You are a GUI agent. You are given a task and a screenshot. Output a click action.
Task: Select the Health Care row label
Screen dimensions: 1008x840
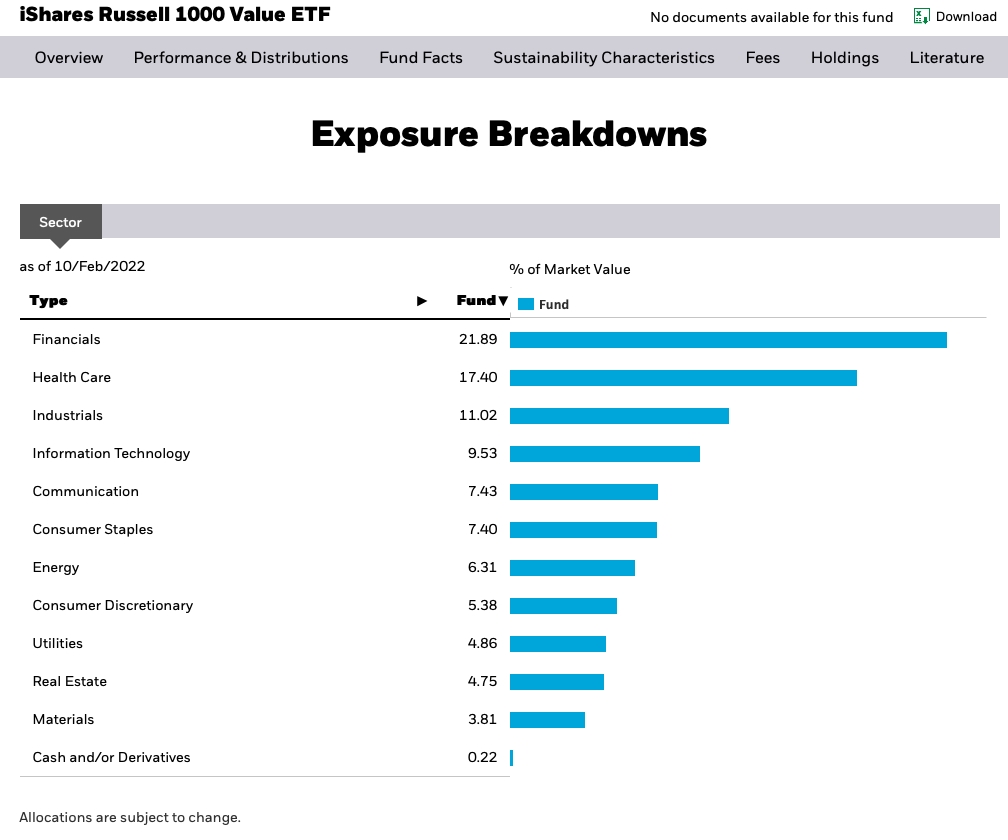[71, 377]
